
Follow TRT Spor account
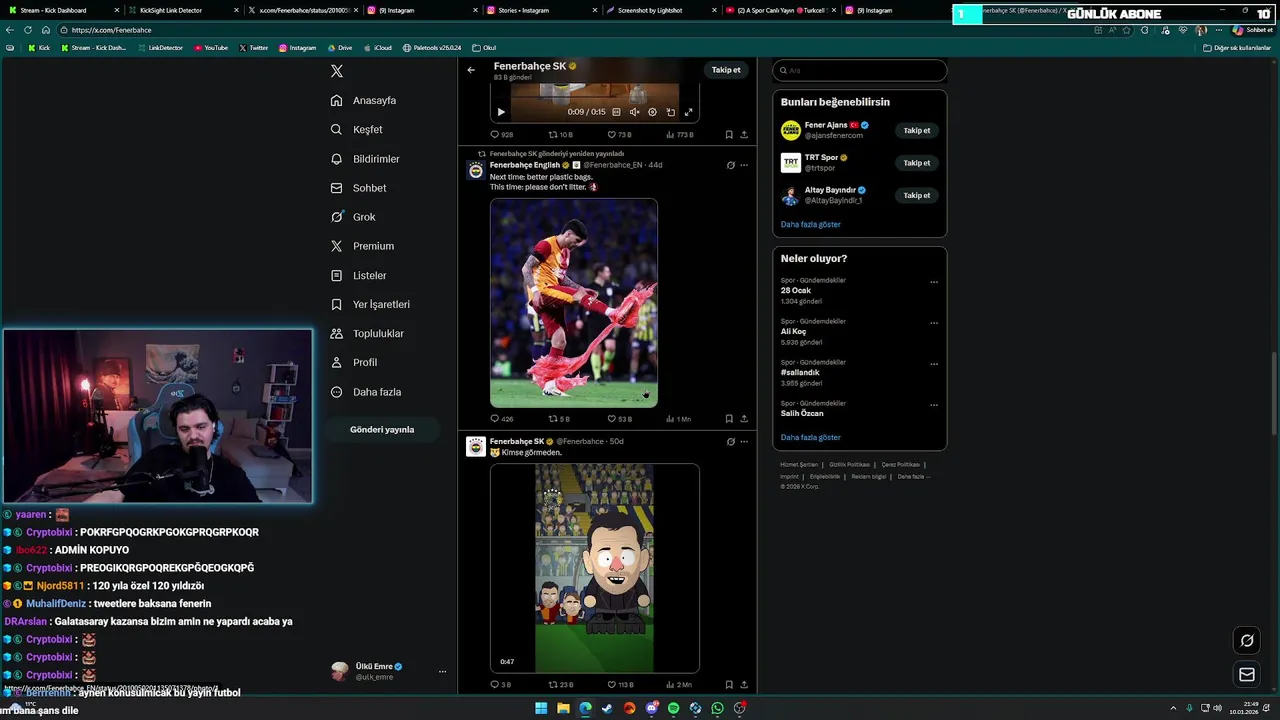click(x=917, y=163)
